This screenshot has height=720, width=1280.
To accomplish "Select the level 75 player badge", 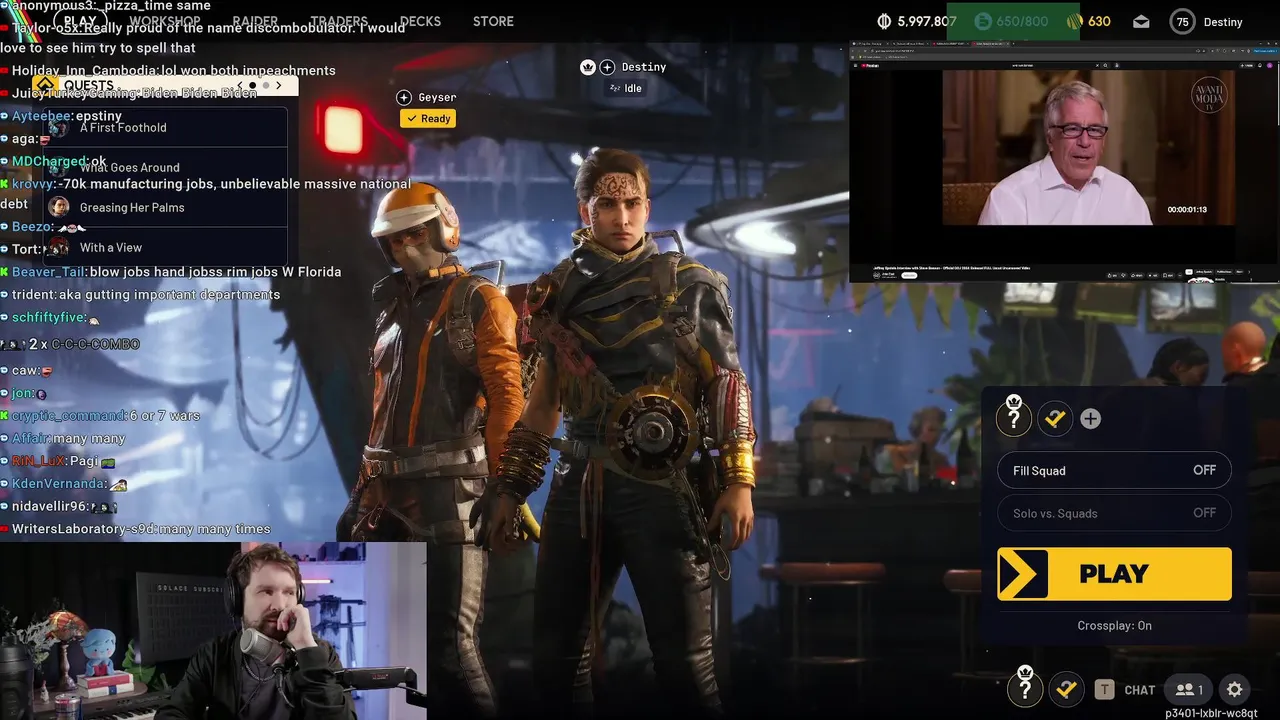I will [1183, 22].
